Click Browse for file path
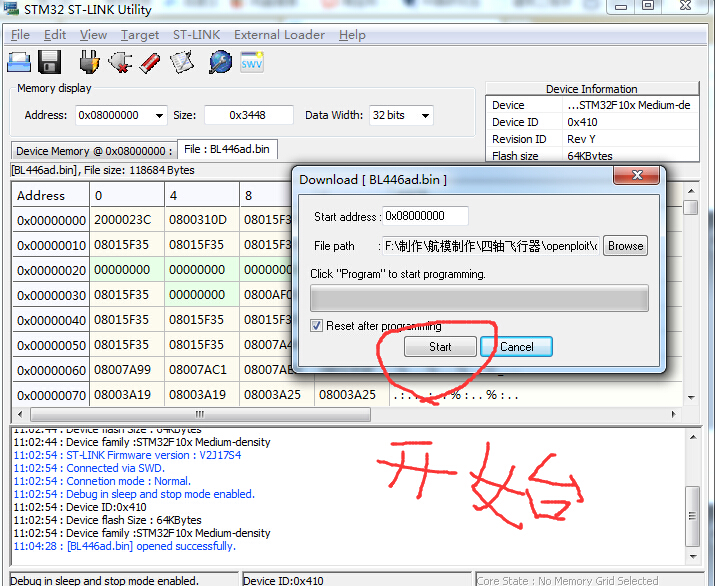The height and width of the screenshot is (586, 715). coord(625,246)
